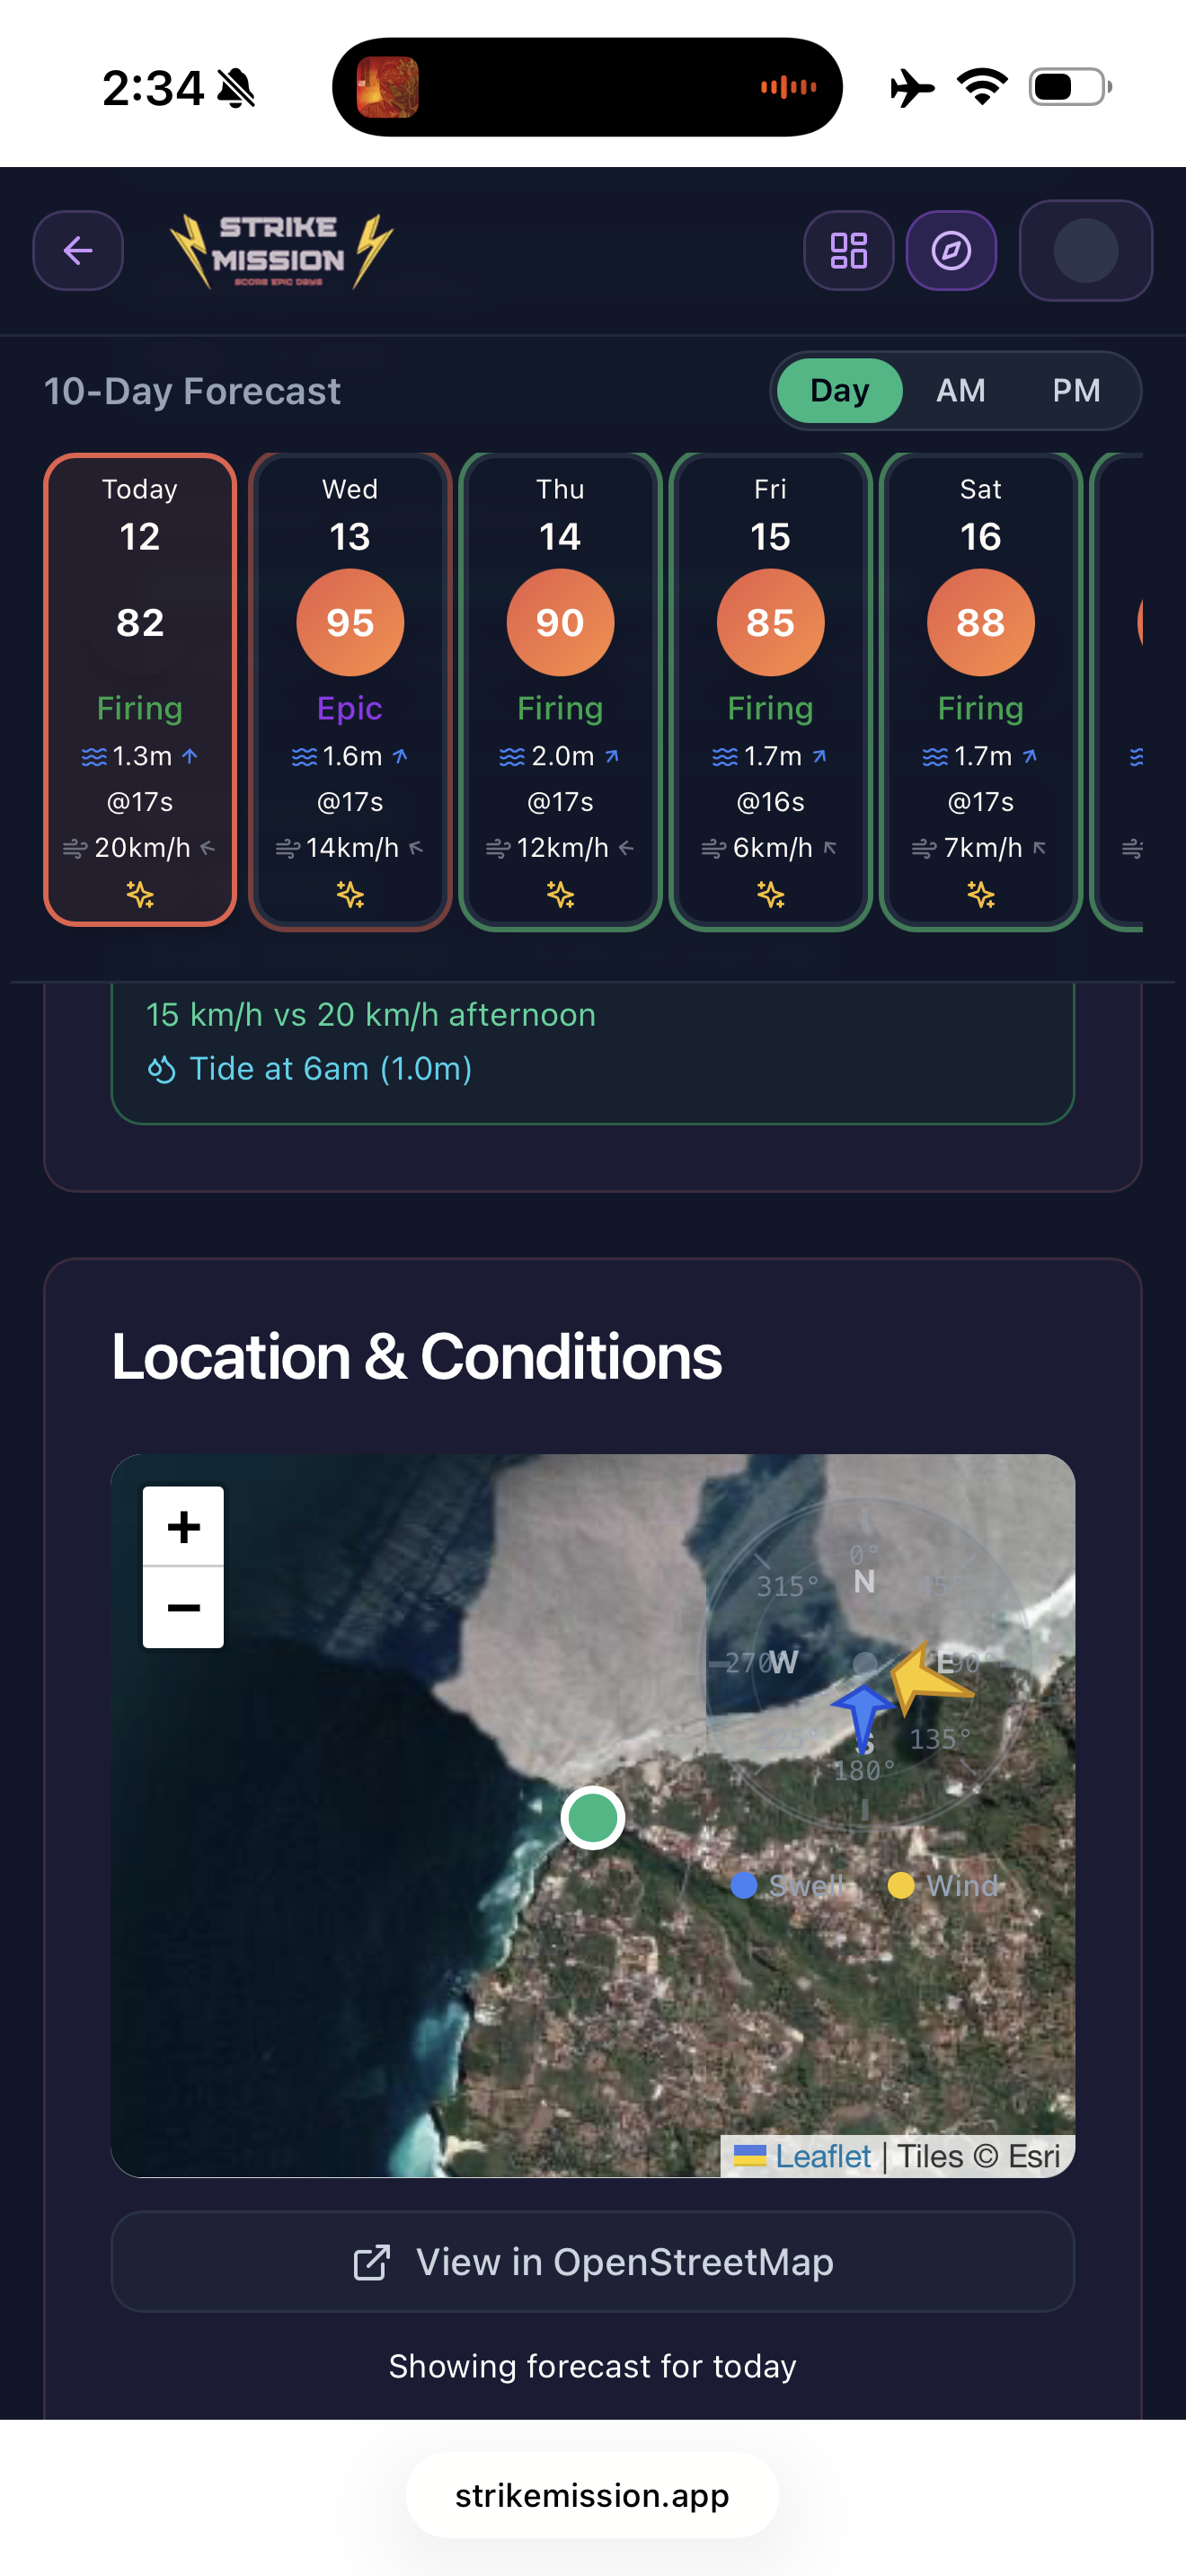The width and height of the screenshot is (1186, 2576).
Task: Tap the 95 score badge on Wednesday
Action: (x=350, y=622)
